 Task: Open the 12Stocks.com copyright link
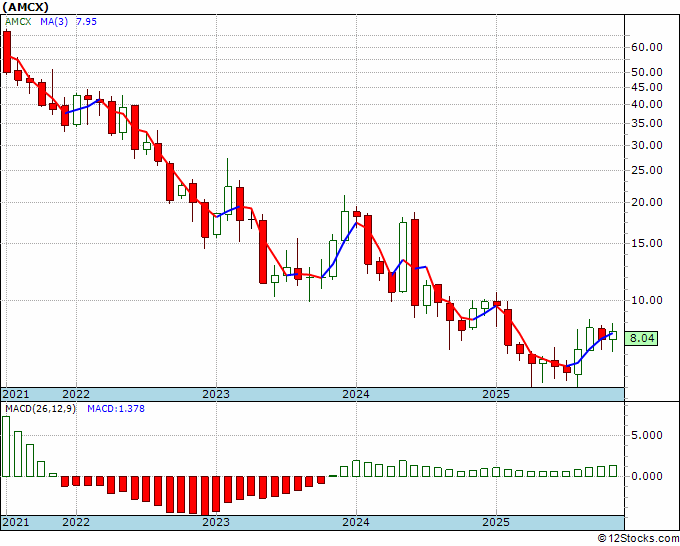click(638, 539)
